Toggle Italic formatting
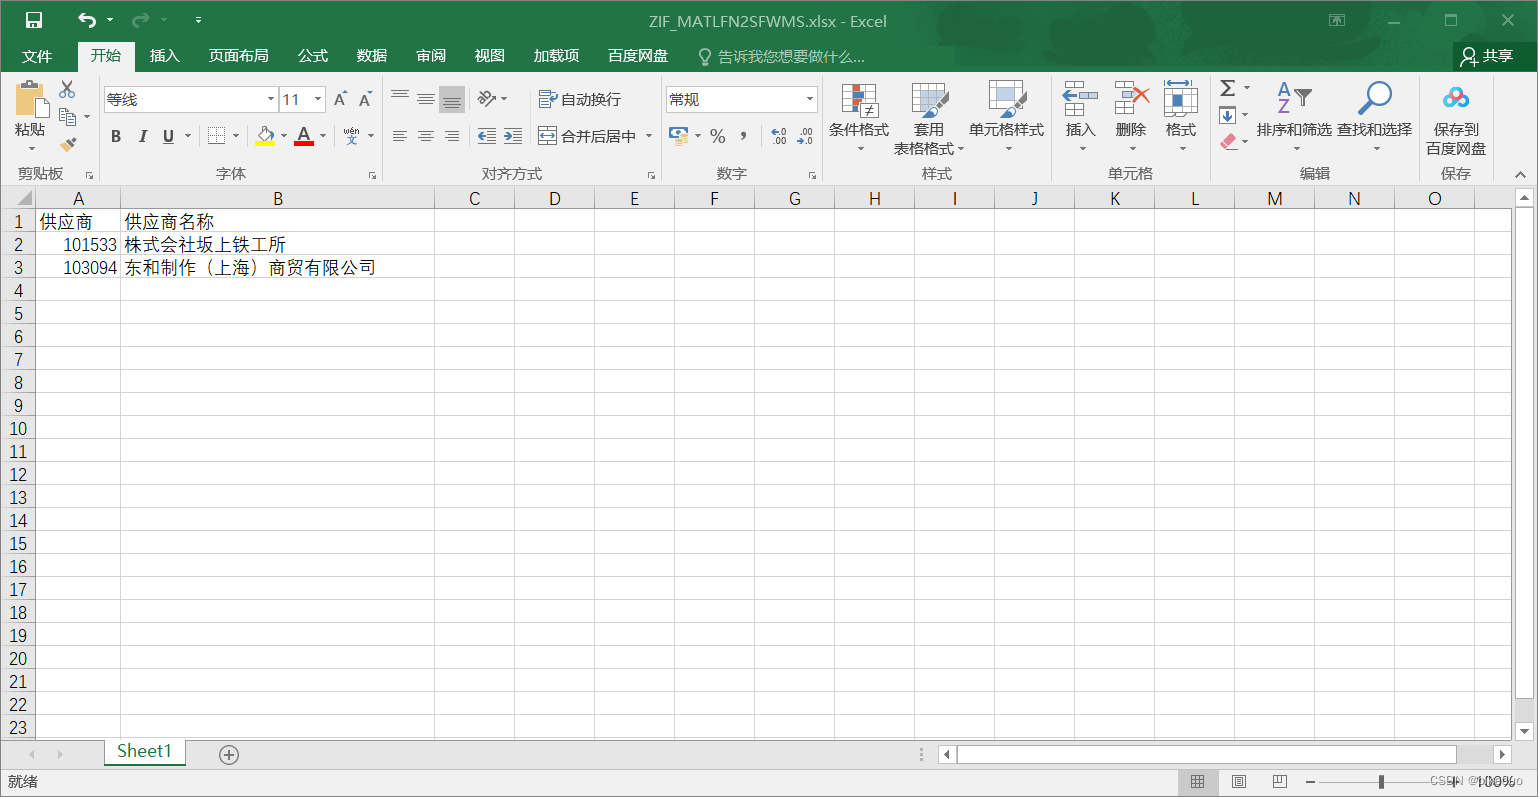Viewport: 1538px width, 797px height. point(142,136)
